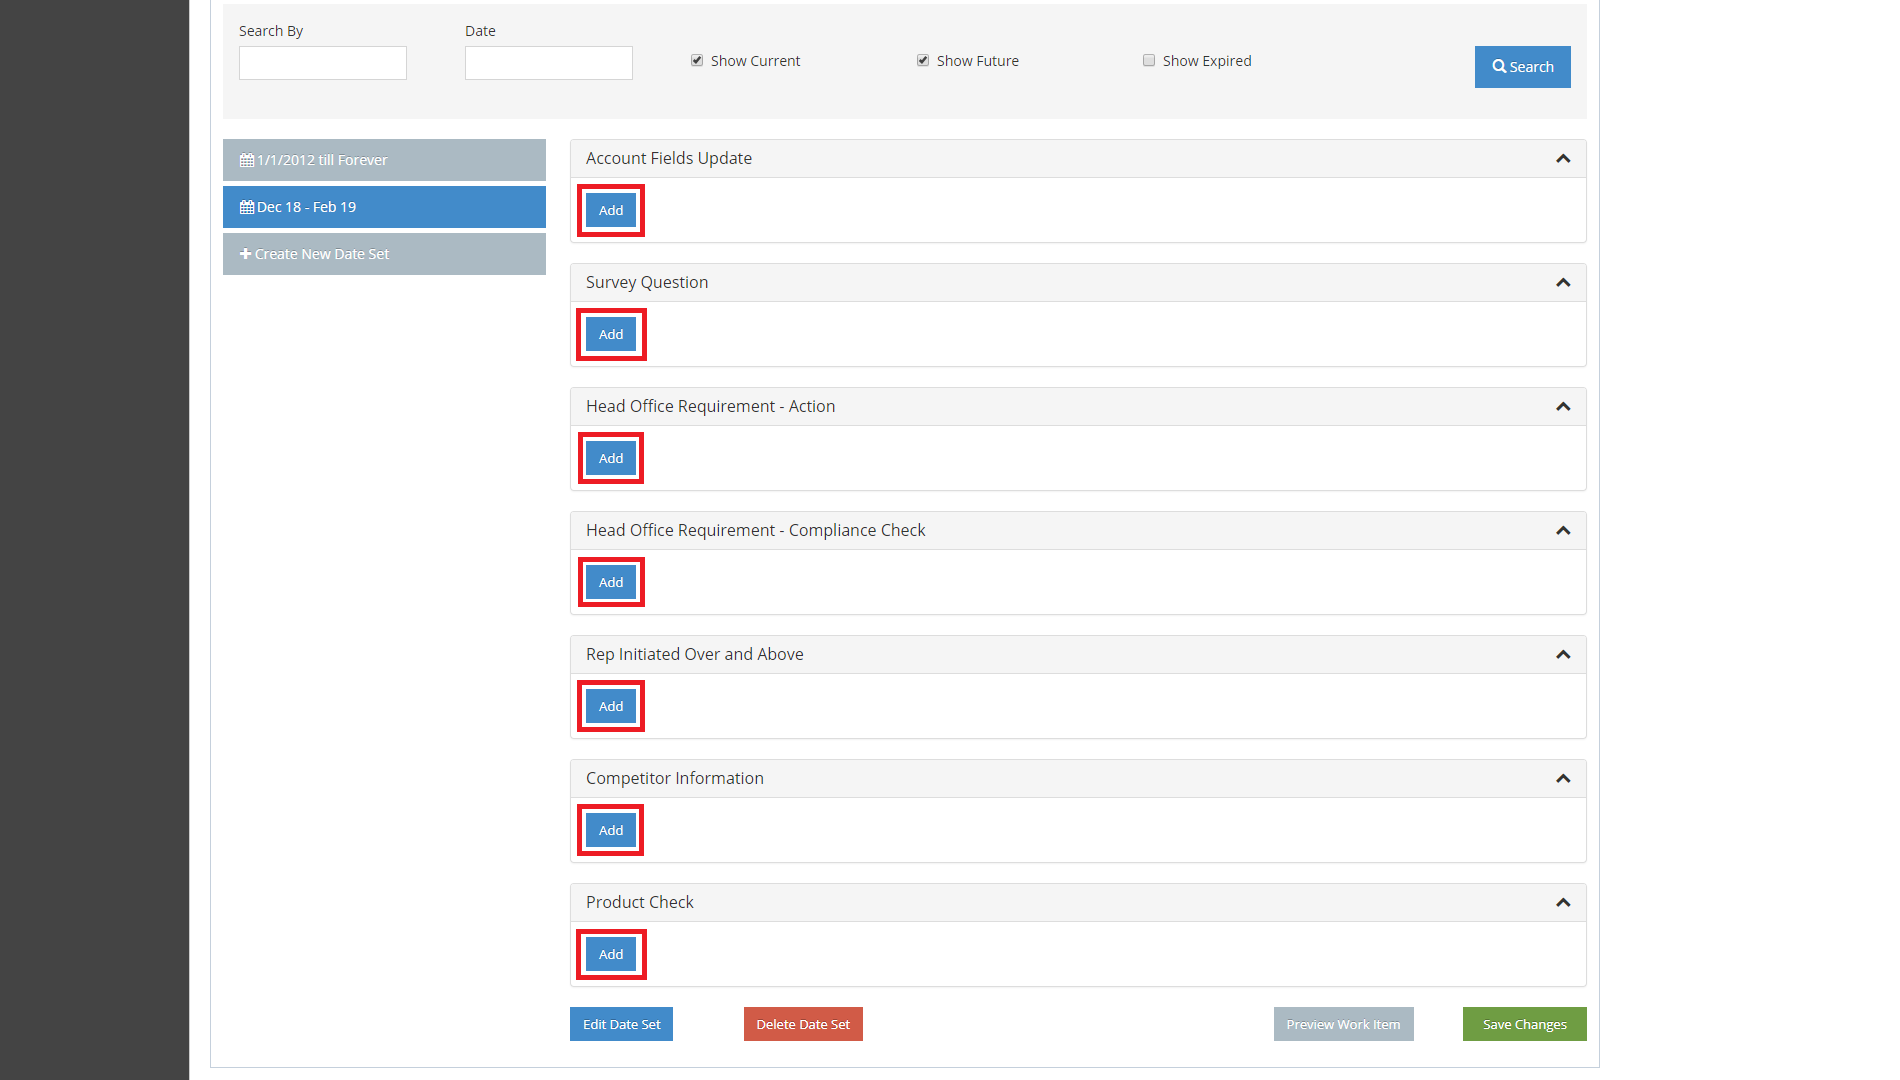Focus the Search By input field
The width and height of the screenshot is (1900, 1080).
pos(323,63)
